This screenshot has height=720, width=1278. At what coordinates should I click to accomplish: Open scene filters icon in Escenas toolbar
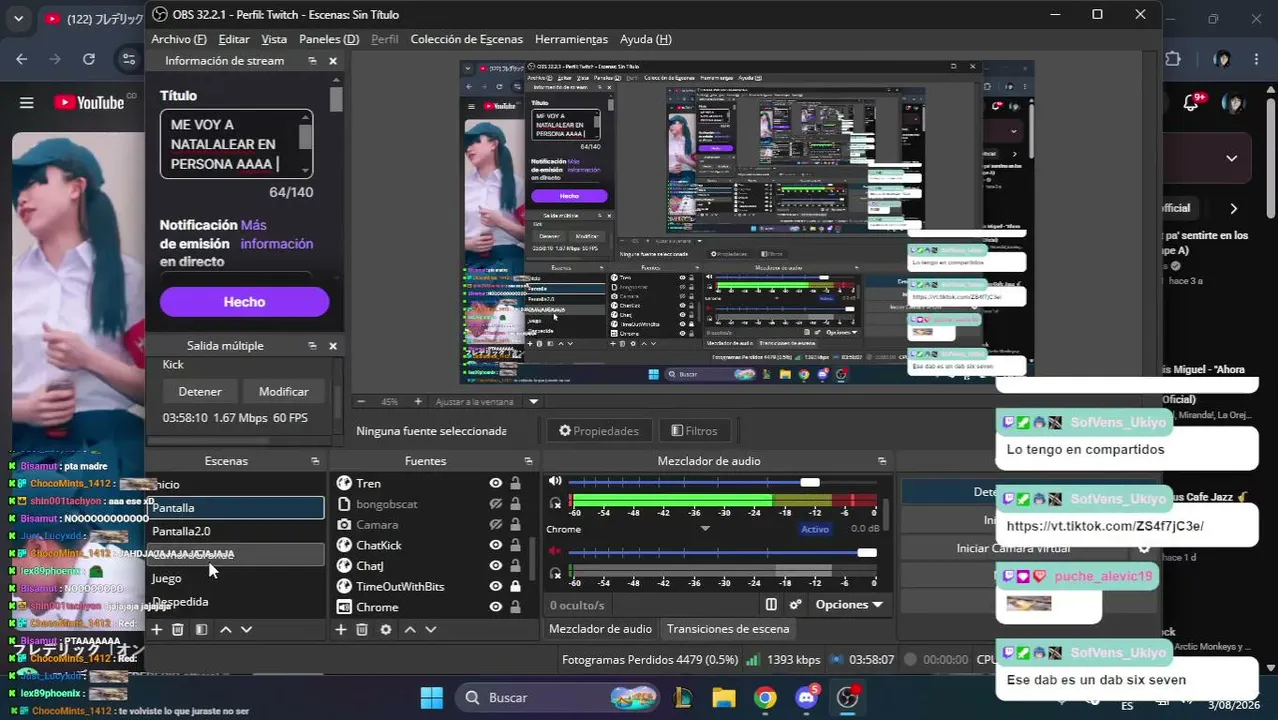click(201, 629)
